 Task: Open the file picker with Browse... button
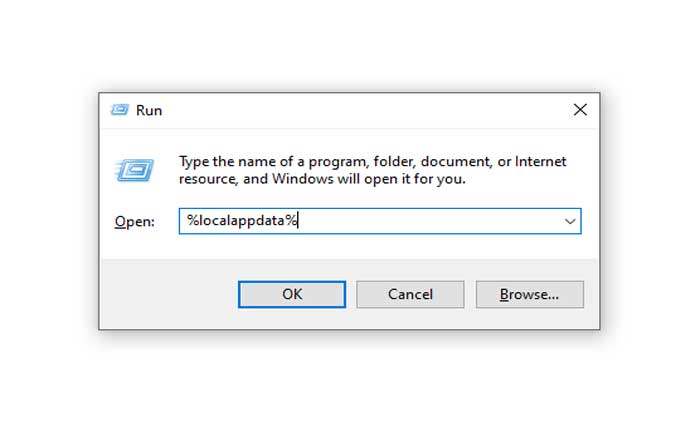point(529,294)
